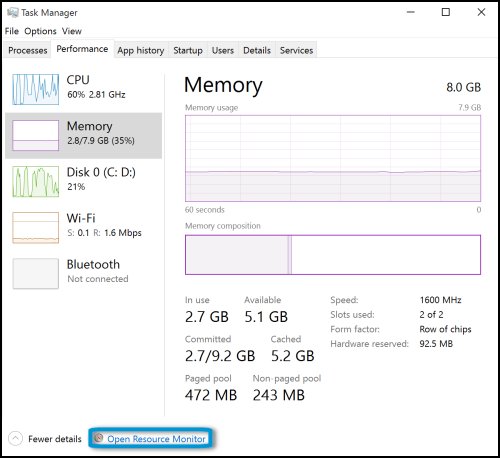500x458 pixels.
Task: Close the Task Manager window
Action: 481,12
